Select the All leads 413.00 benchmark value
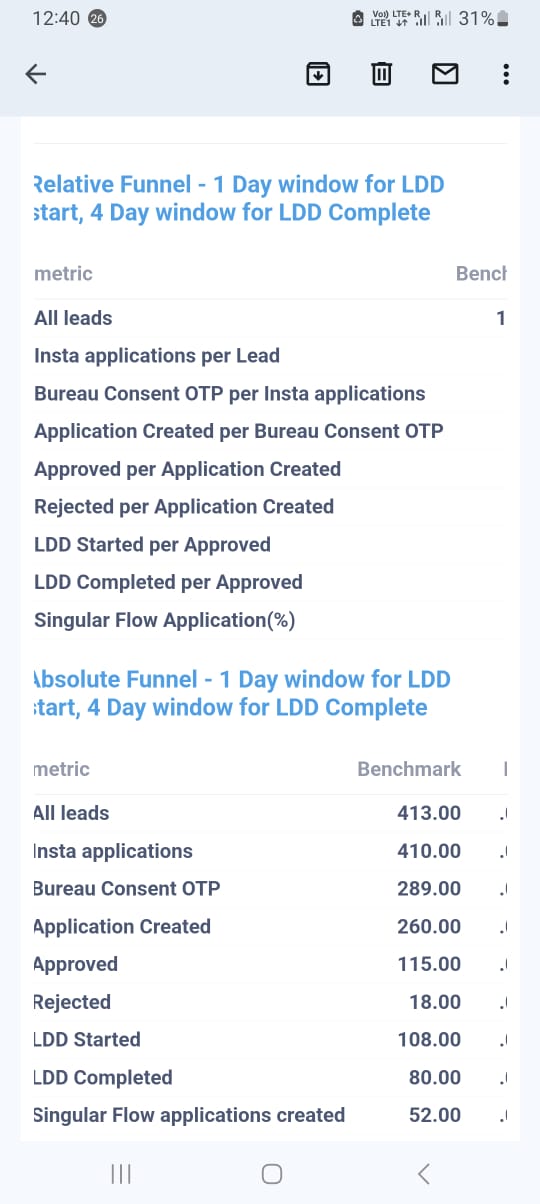Image resolution: width=540 pixels, height=1204 pixels. pyautogui.click(x=429, y=813)
